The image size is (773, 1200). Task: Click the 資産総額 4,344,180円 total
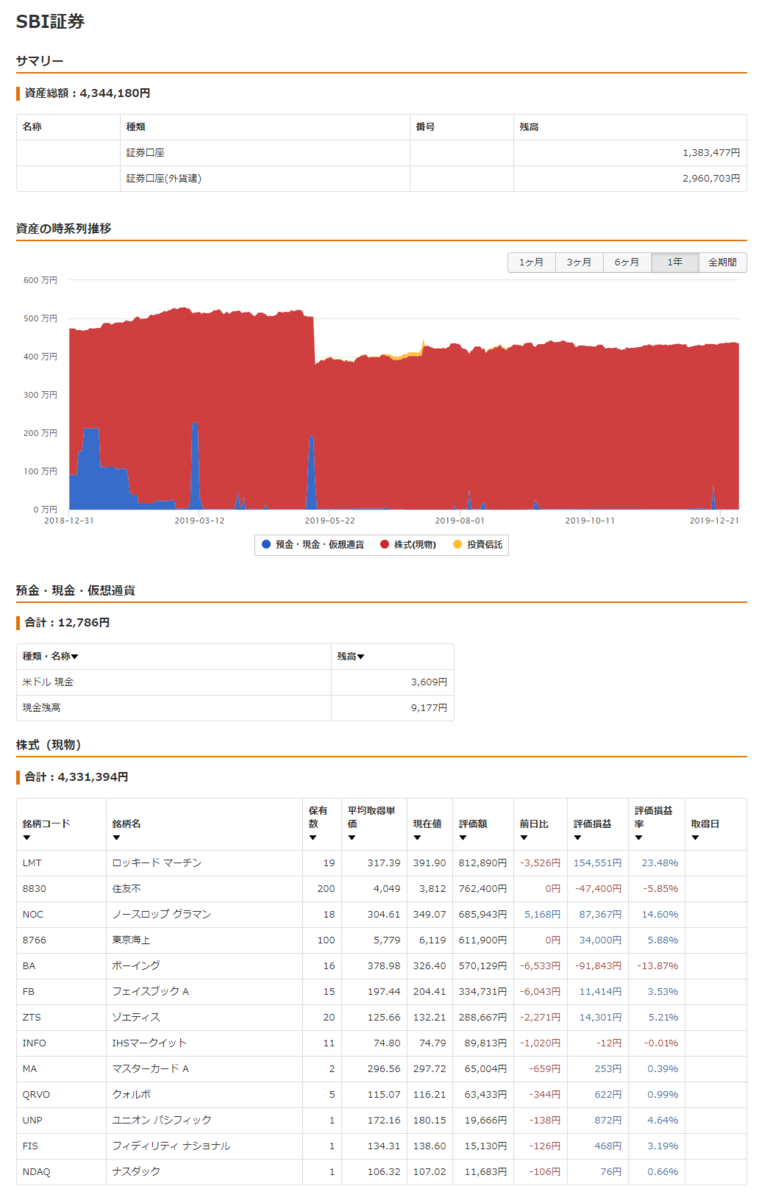point(87,93)
